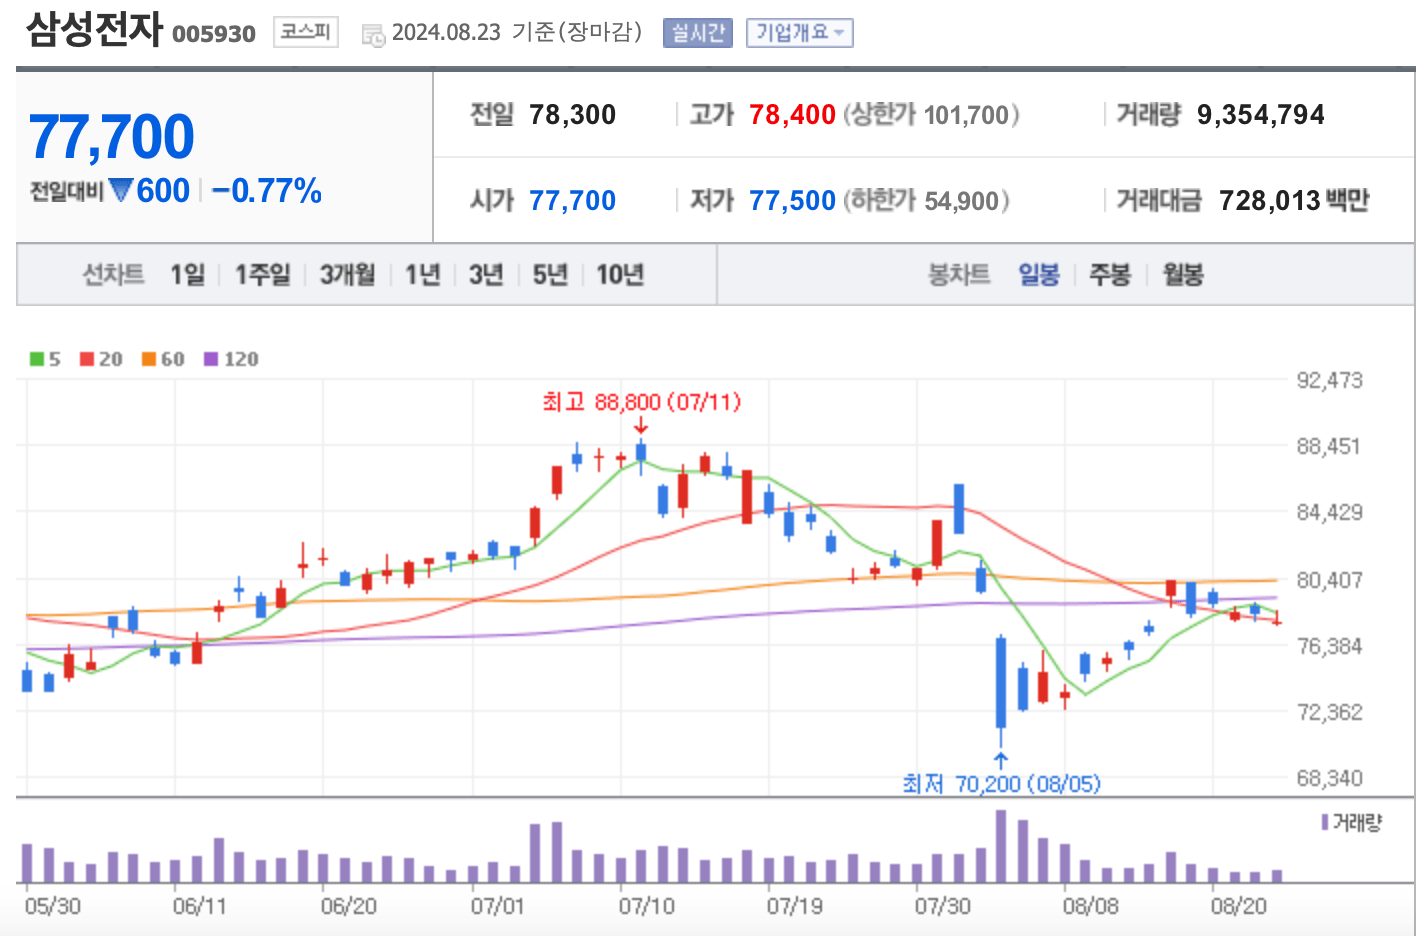Click the 코스피 market badge

[x=305, y=32]
